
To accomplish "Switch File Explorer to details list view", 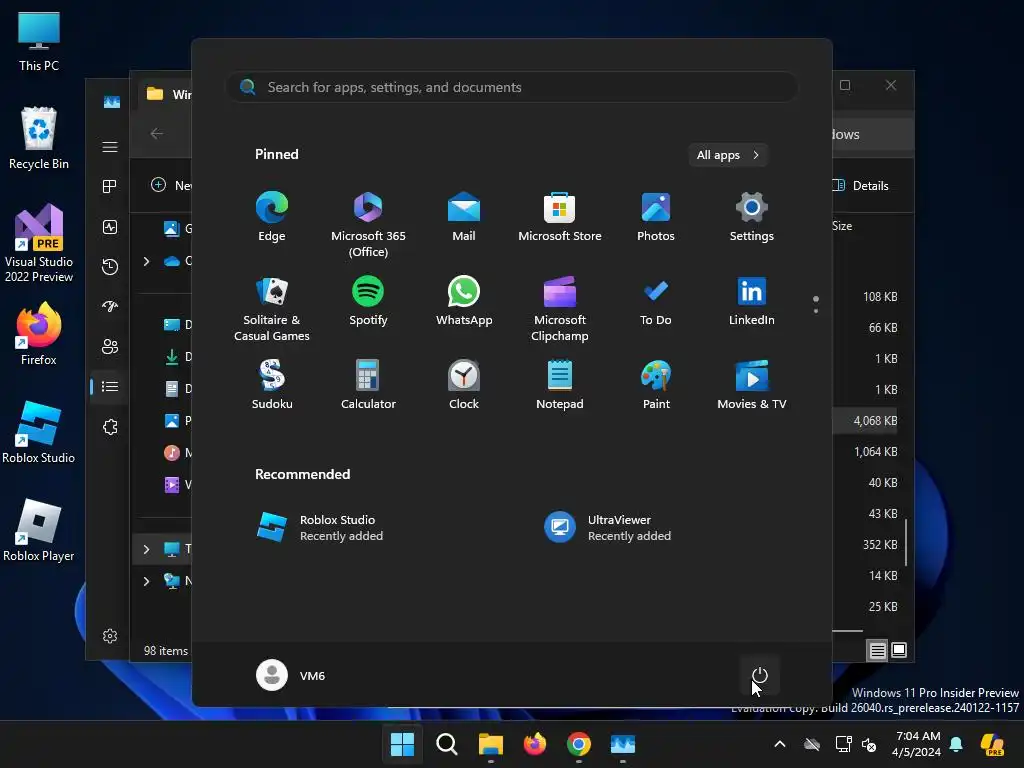I will (x=877, y=650).
